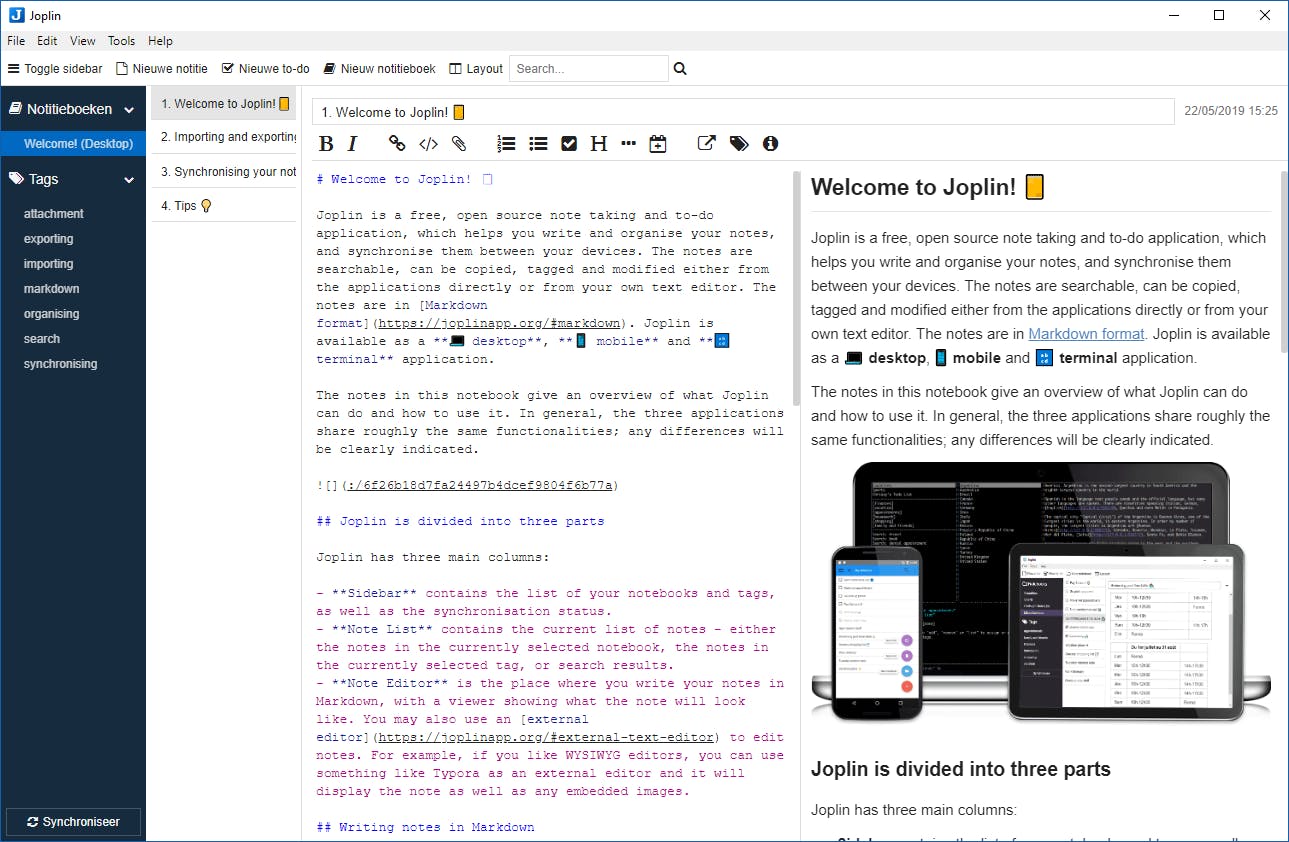The image size is (1289, 842).
Task: Toggle the sidebar from the toolbar
Action: pos(55,69)
